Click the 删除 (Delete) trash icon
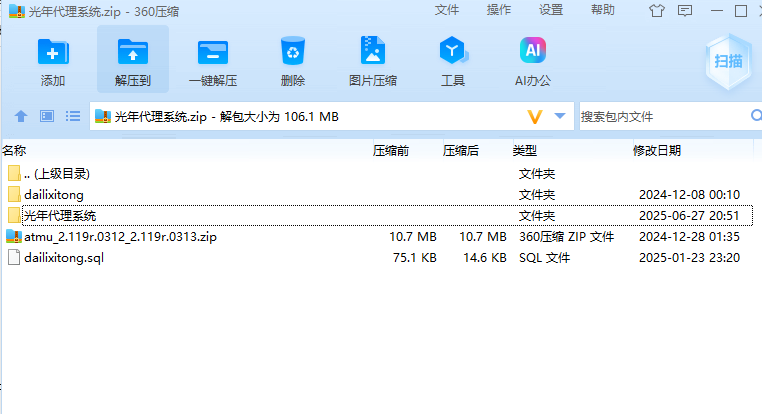Screen dimensions: 762x414 pos(293,51)
